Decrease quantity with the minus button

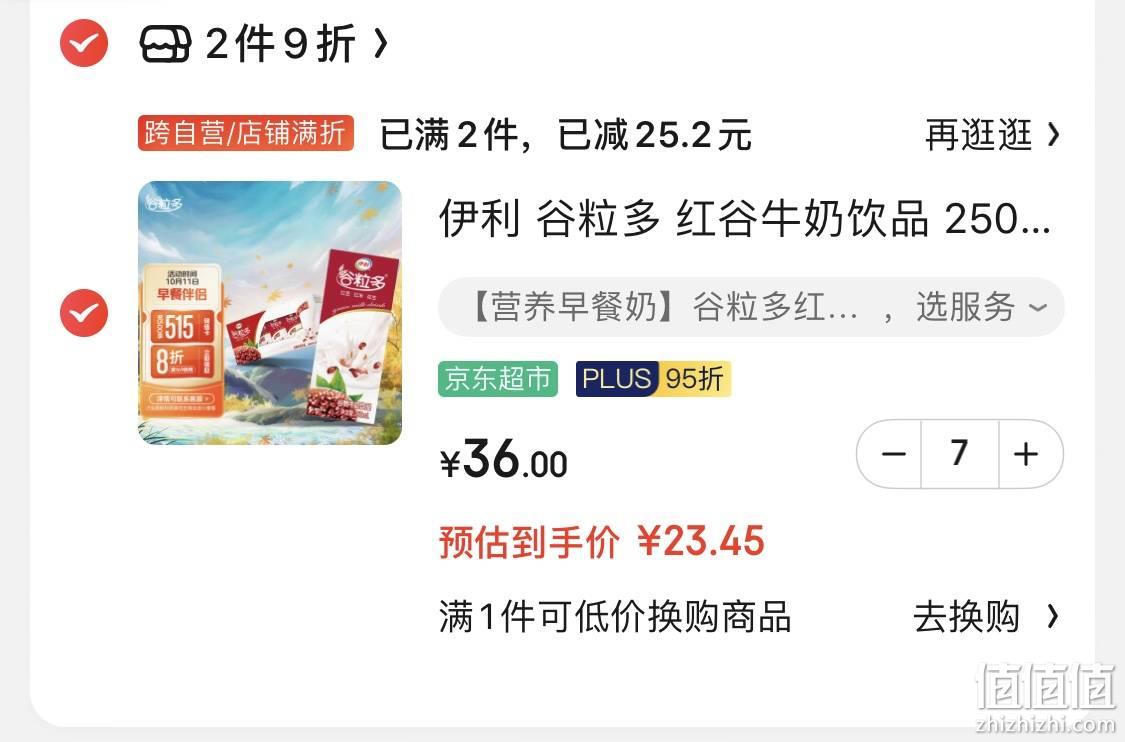(893, 454)
